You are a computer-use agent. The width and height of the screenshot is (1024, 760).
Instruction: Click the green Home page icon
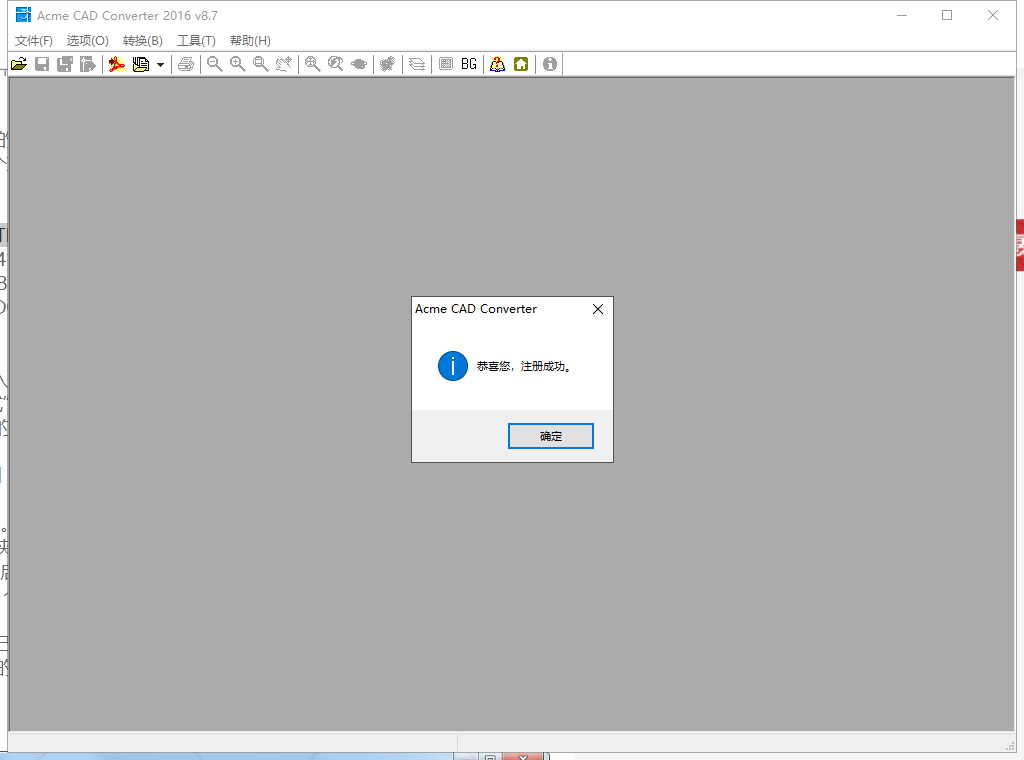[521, 64]
